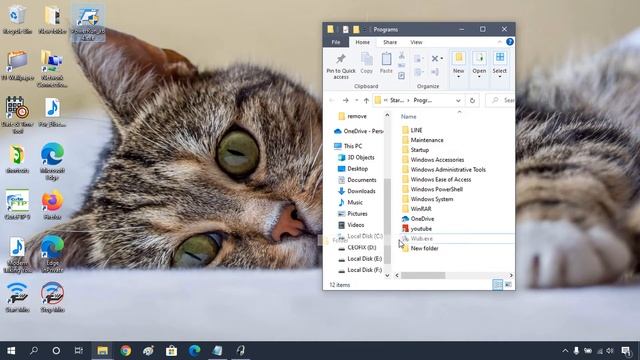The height and width of the screenshot is (360, 640).
Task: Click the Progr... breadcrumb in address bar
Action: 422,100
